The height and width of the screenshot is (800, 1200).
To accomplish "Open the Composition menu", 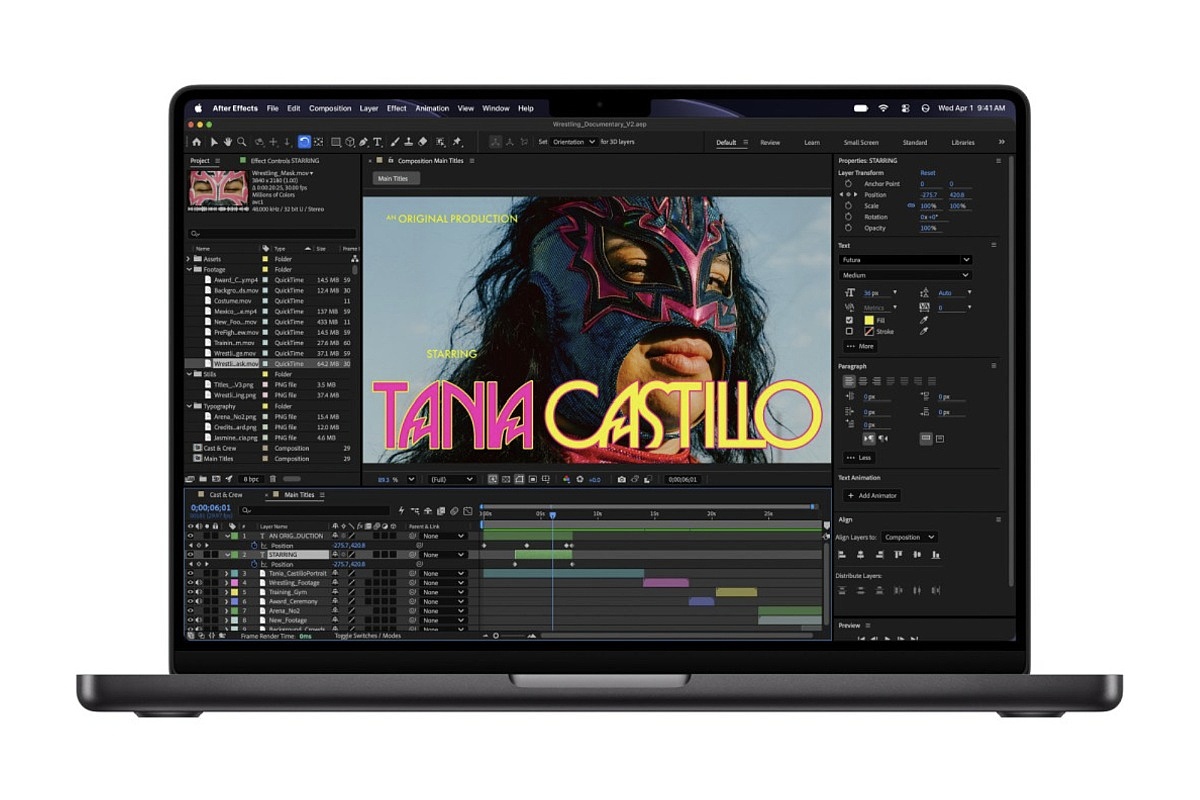I will click(x=330, y=108).
